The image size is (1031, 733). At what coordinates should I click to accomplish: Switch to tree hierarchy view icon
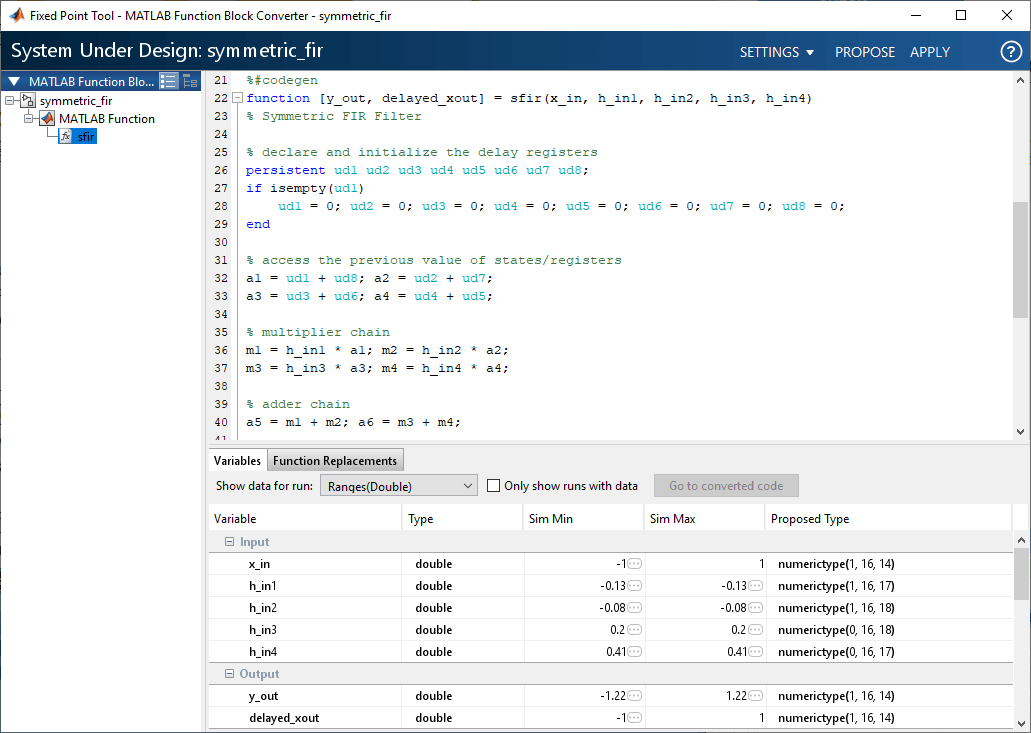pos(189,82)
